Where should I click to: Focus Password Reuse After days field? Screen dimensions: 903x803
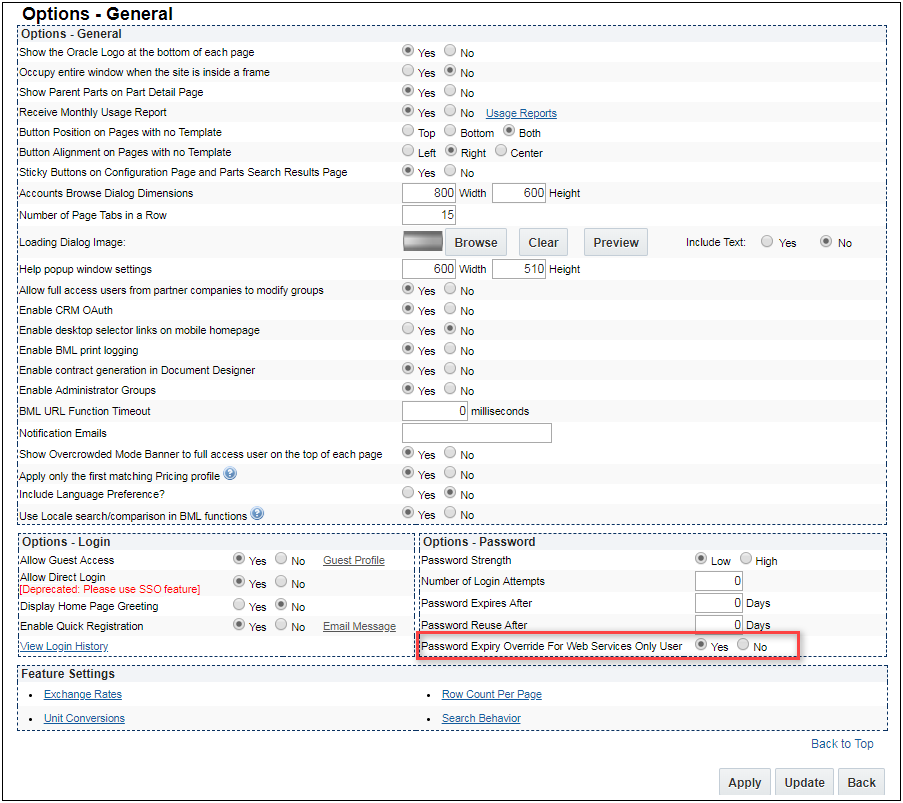[x=719, y=624]
